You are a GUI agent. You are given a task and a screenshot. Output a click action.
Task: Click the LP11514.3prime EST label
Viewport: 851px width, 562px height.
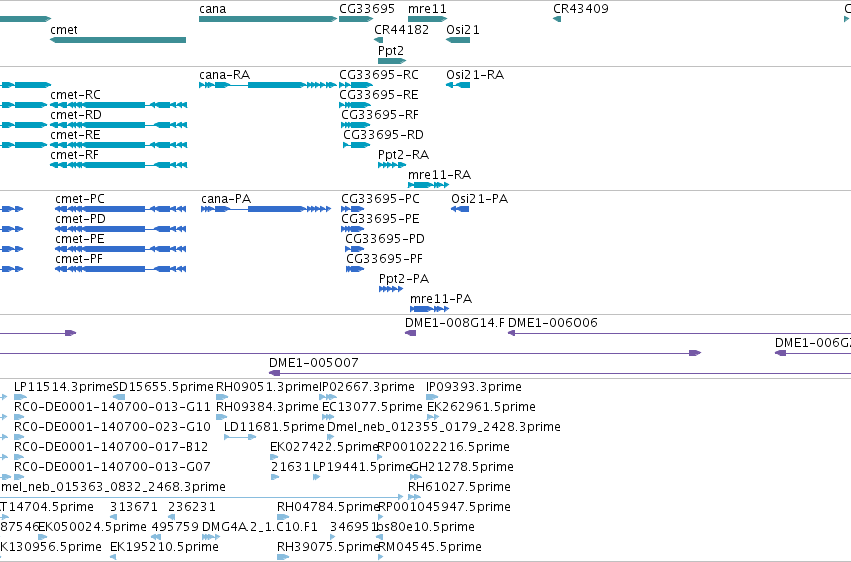click(x=63, y=387)
